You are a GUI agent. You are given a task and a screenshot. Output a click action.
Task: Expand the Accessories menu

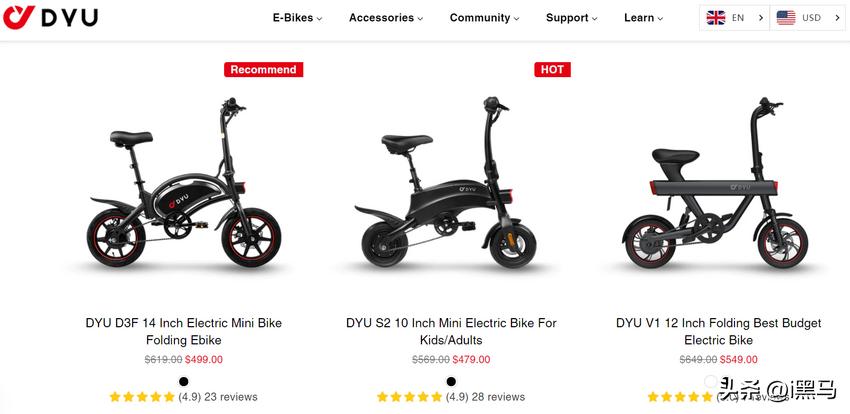pos(386,18)
